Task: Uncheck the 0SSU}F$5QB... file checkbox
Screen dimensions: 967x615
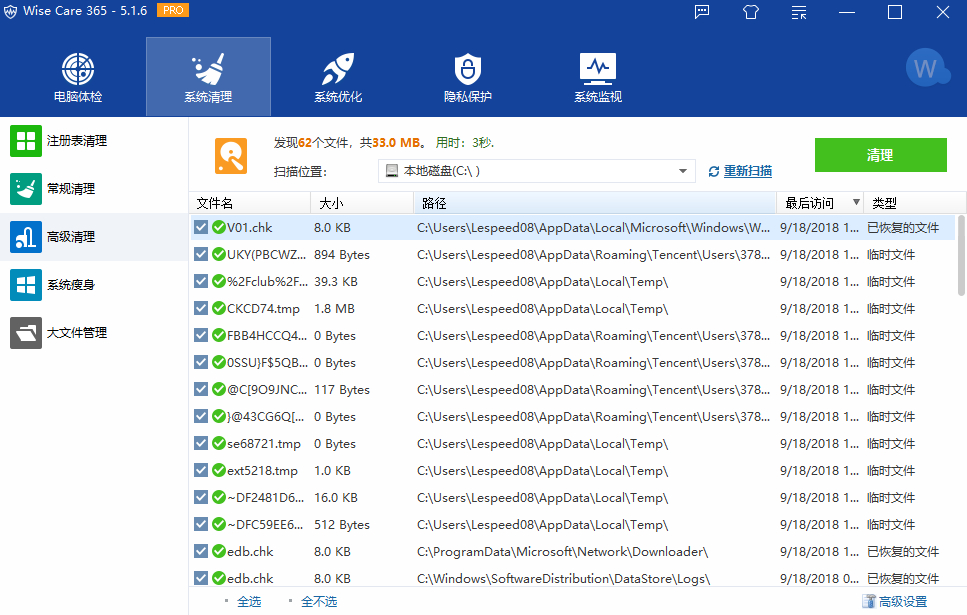Action: coord(200,362)
